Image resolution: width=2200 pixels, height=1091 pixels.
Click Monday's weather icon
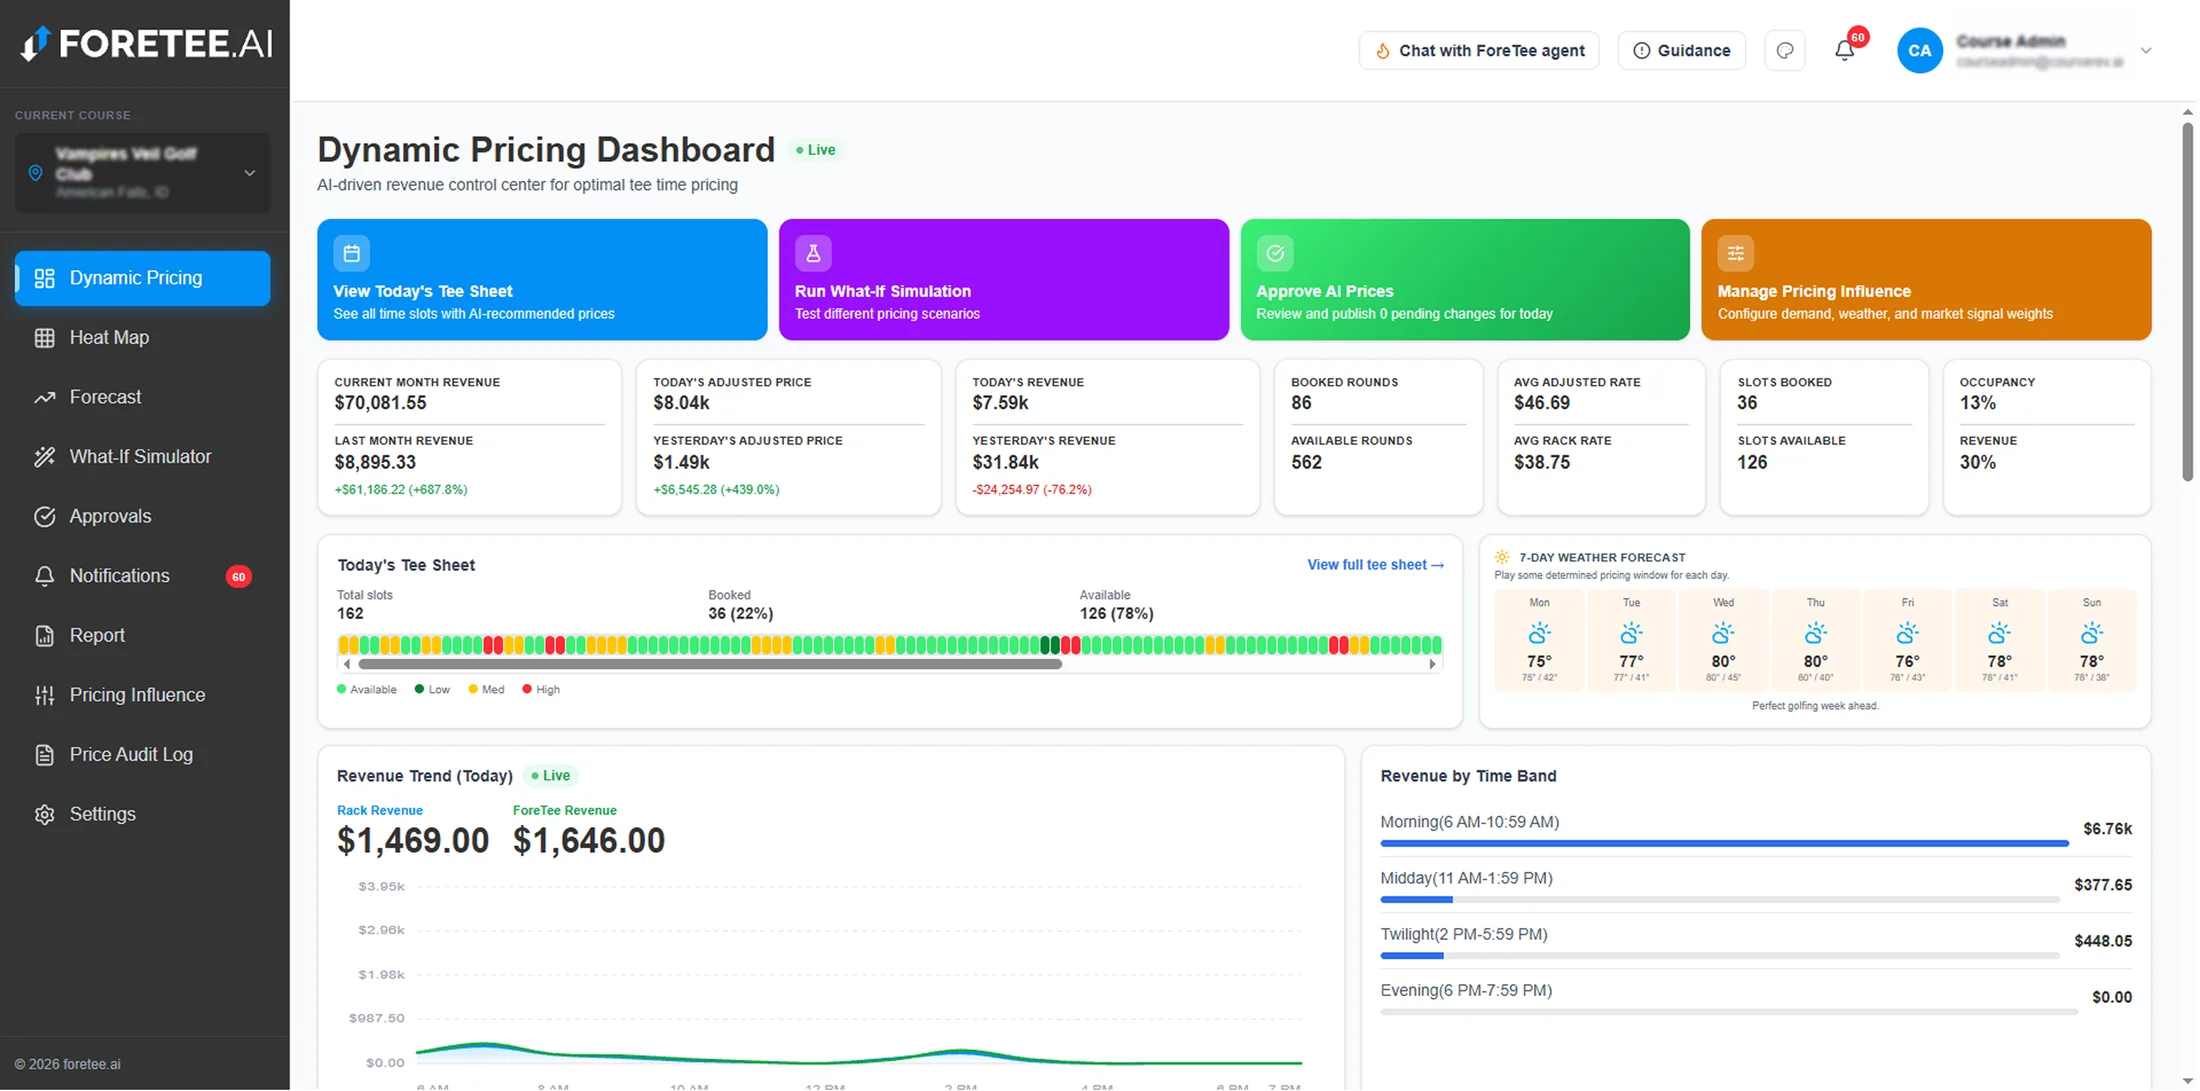coord(1539,633)
